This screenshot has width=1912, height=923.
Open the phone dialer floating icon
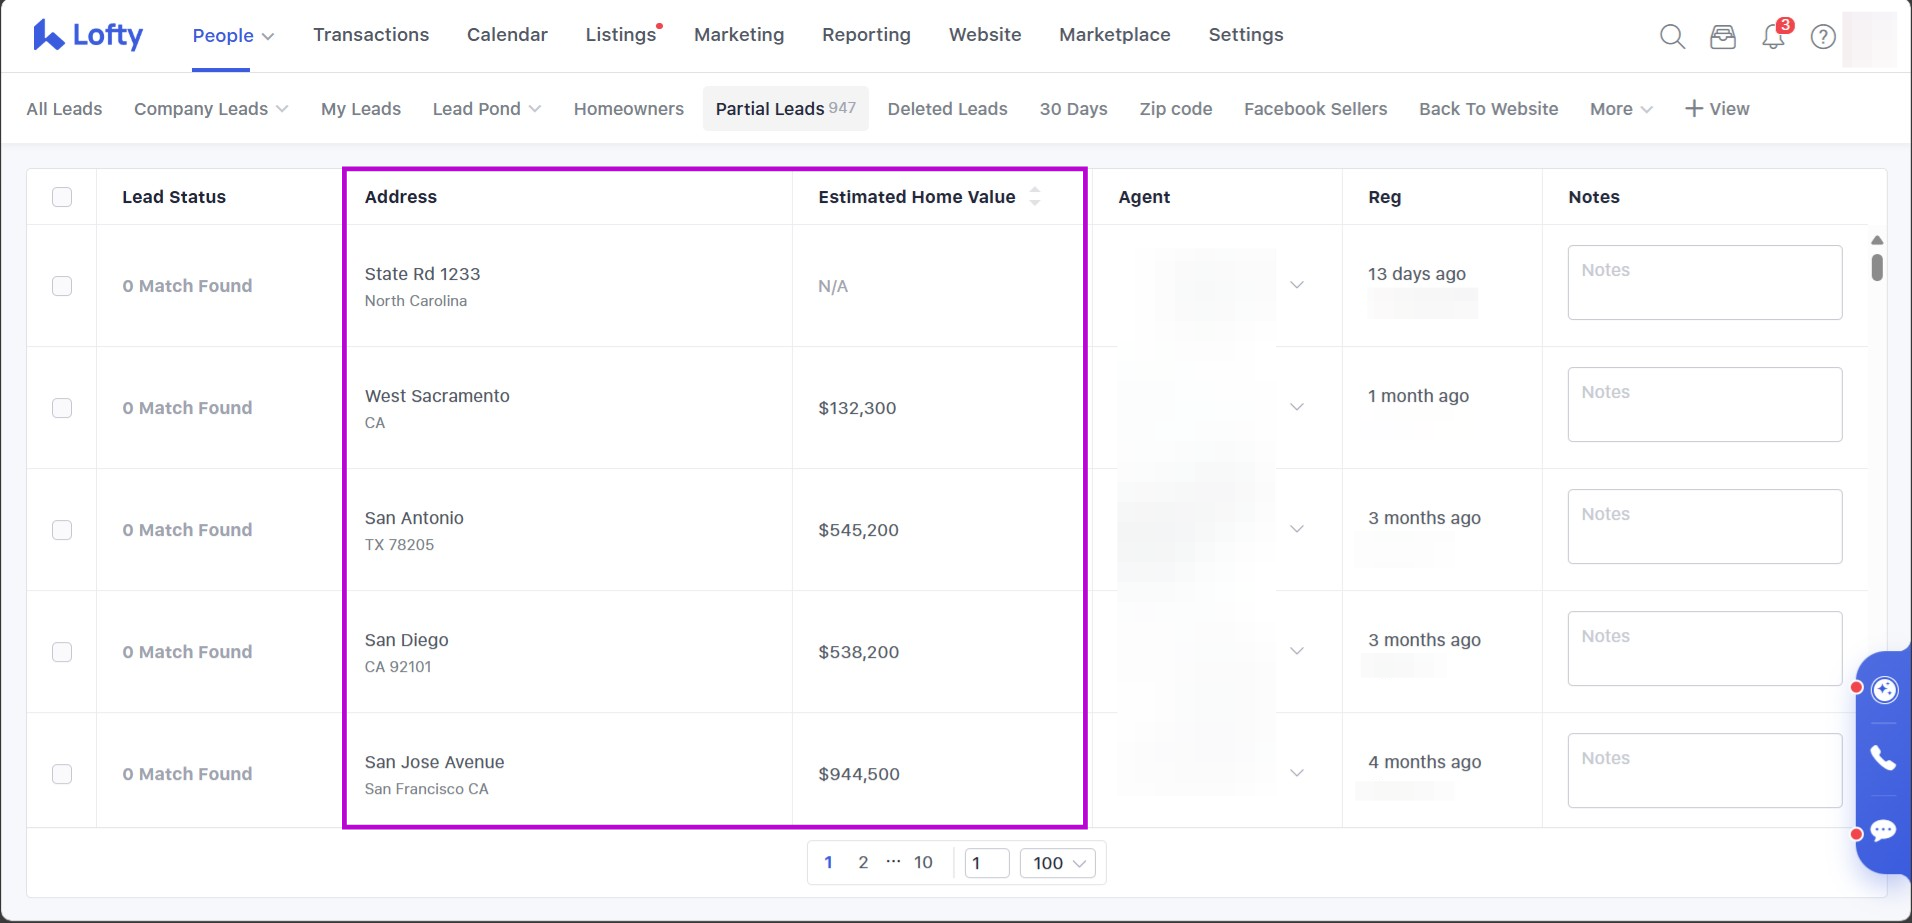[x=1883, y=759]
